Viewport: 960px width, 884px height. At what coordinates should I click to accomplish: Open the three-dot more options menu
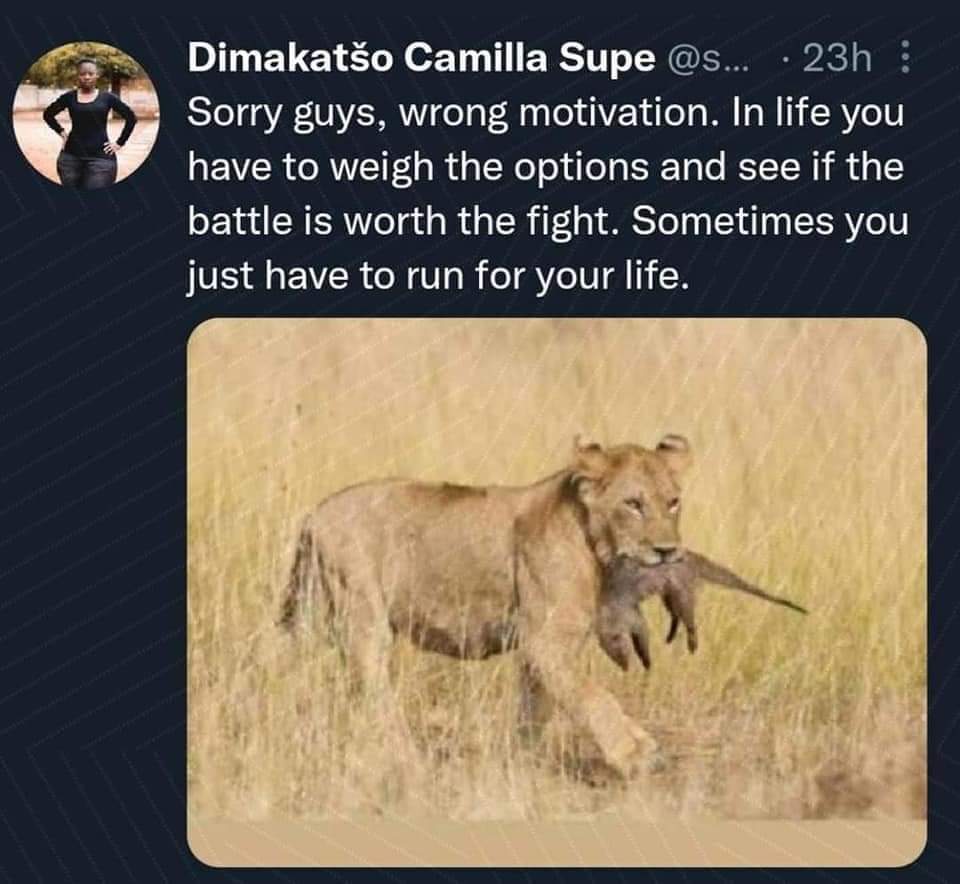(x=905, y=62)
